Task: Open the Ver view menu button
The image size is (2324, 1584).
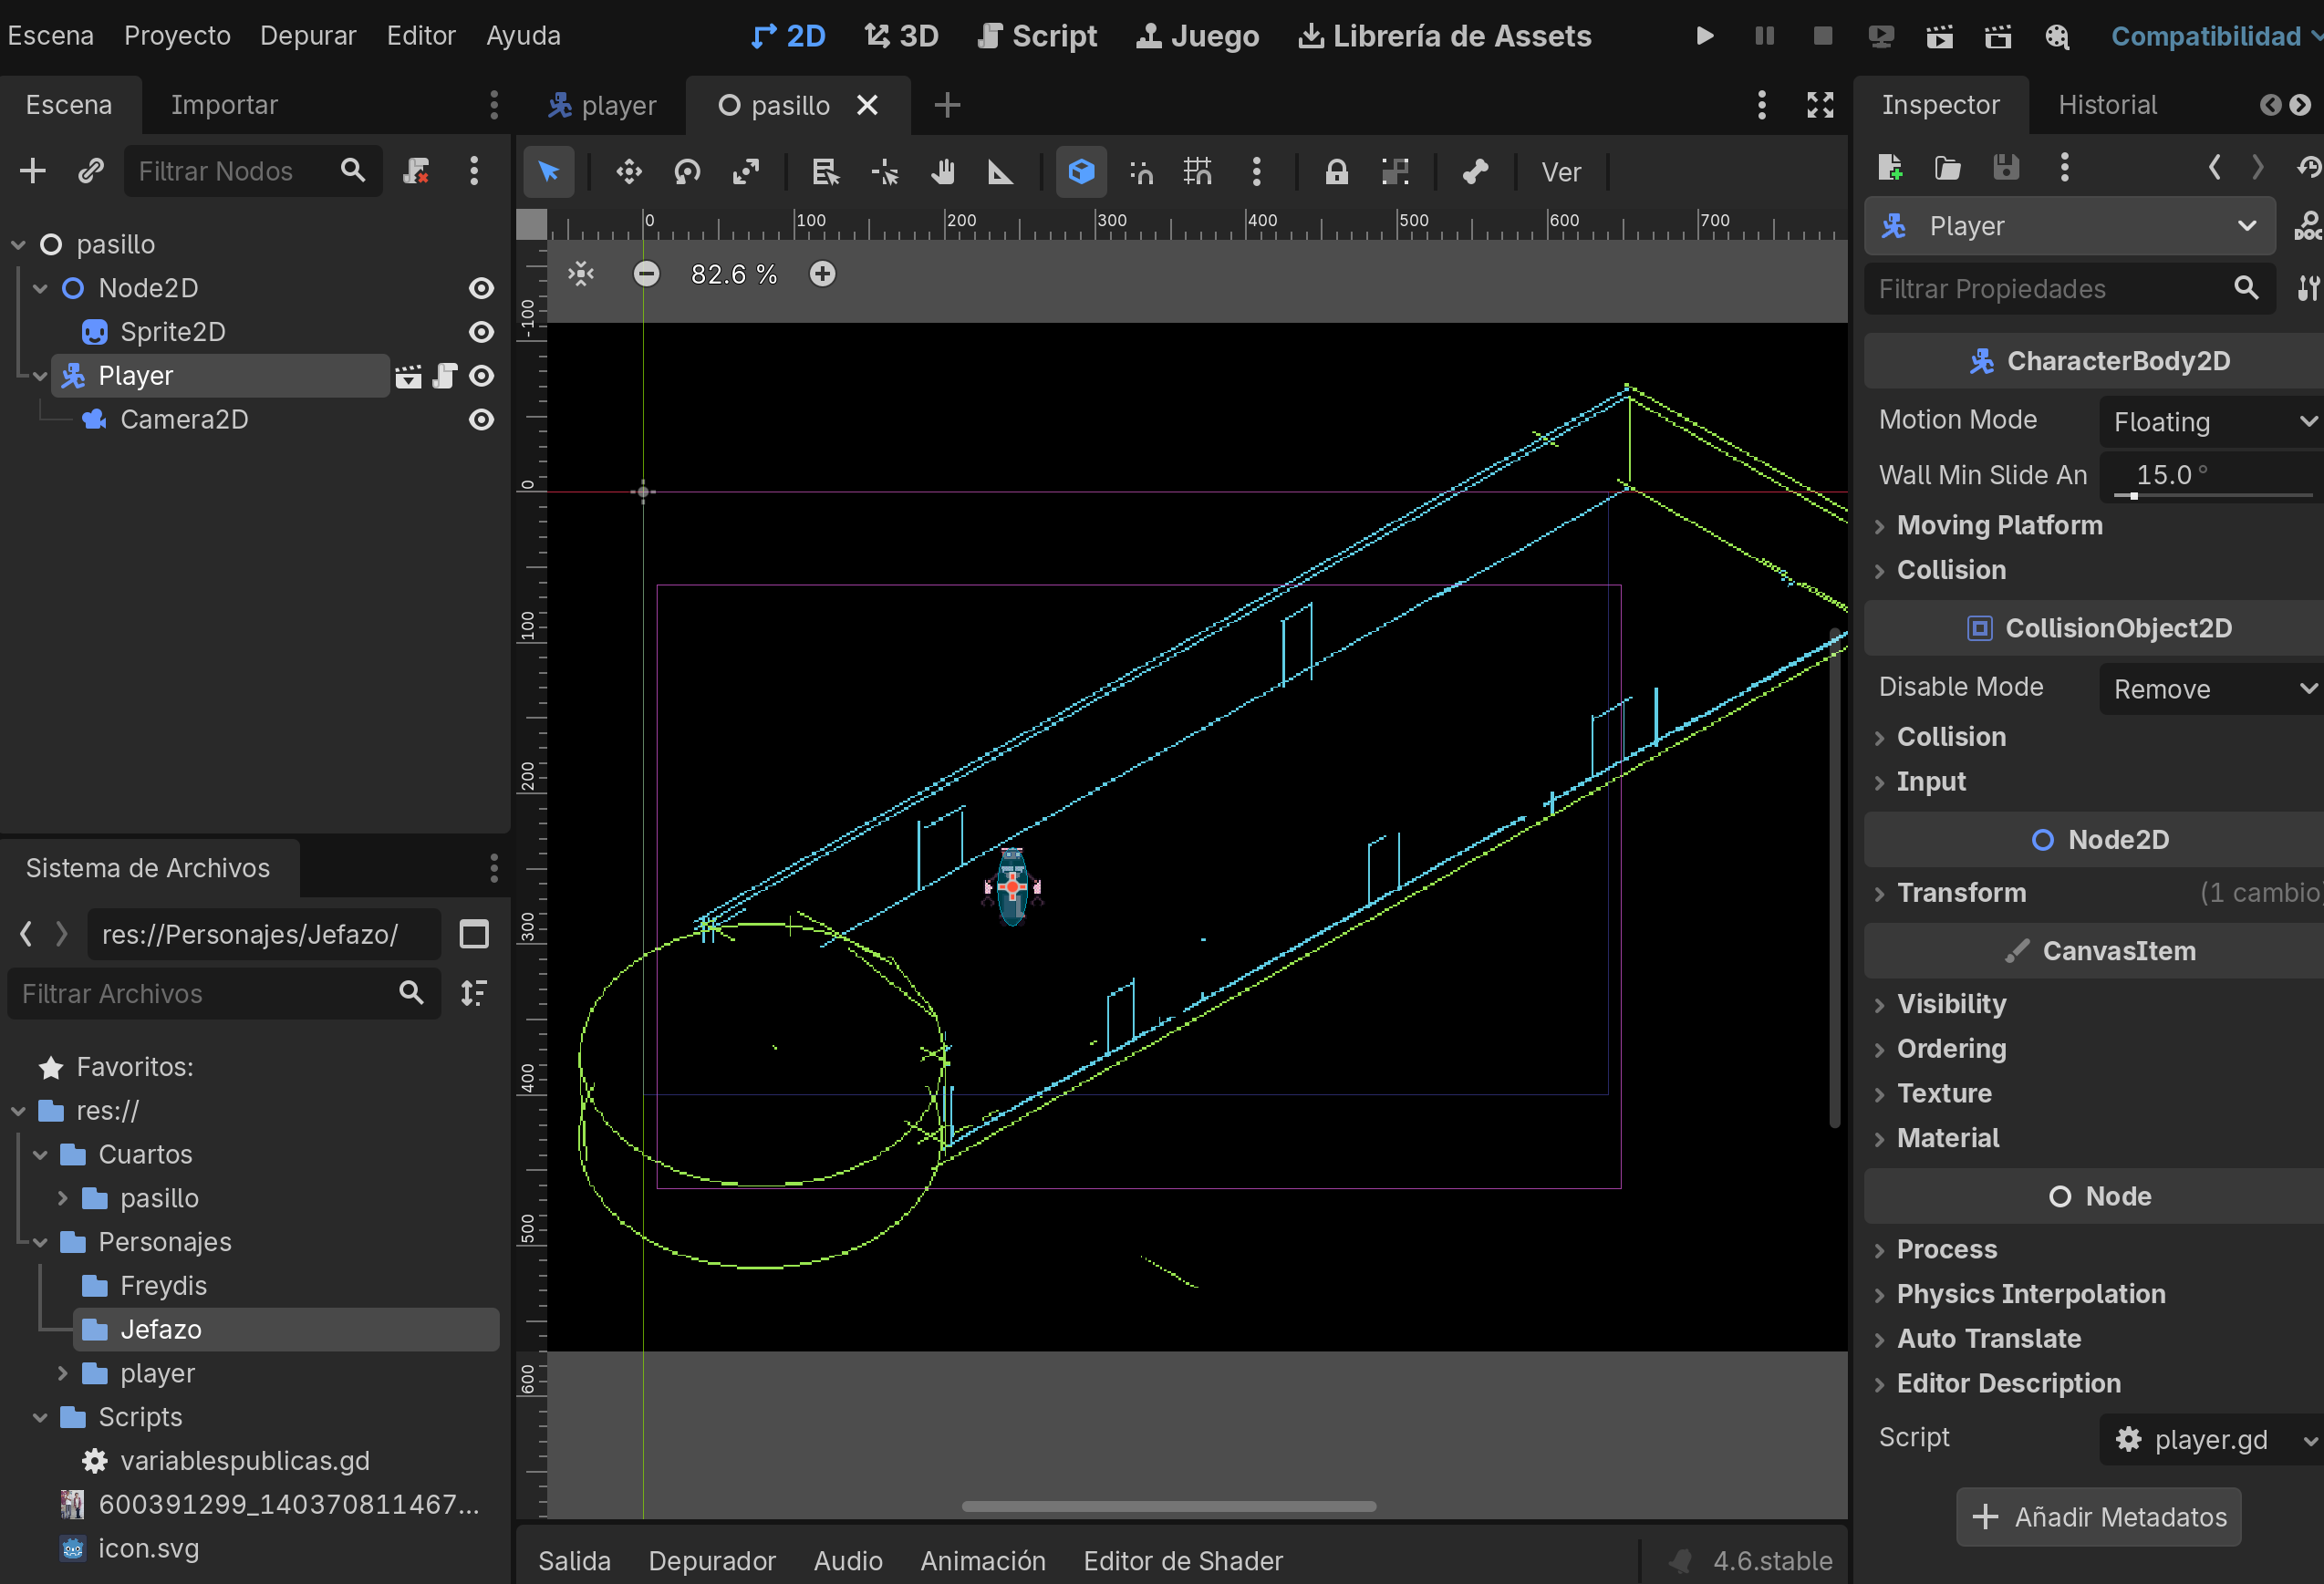Action: click(1560, 172)
